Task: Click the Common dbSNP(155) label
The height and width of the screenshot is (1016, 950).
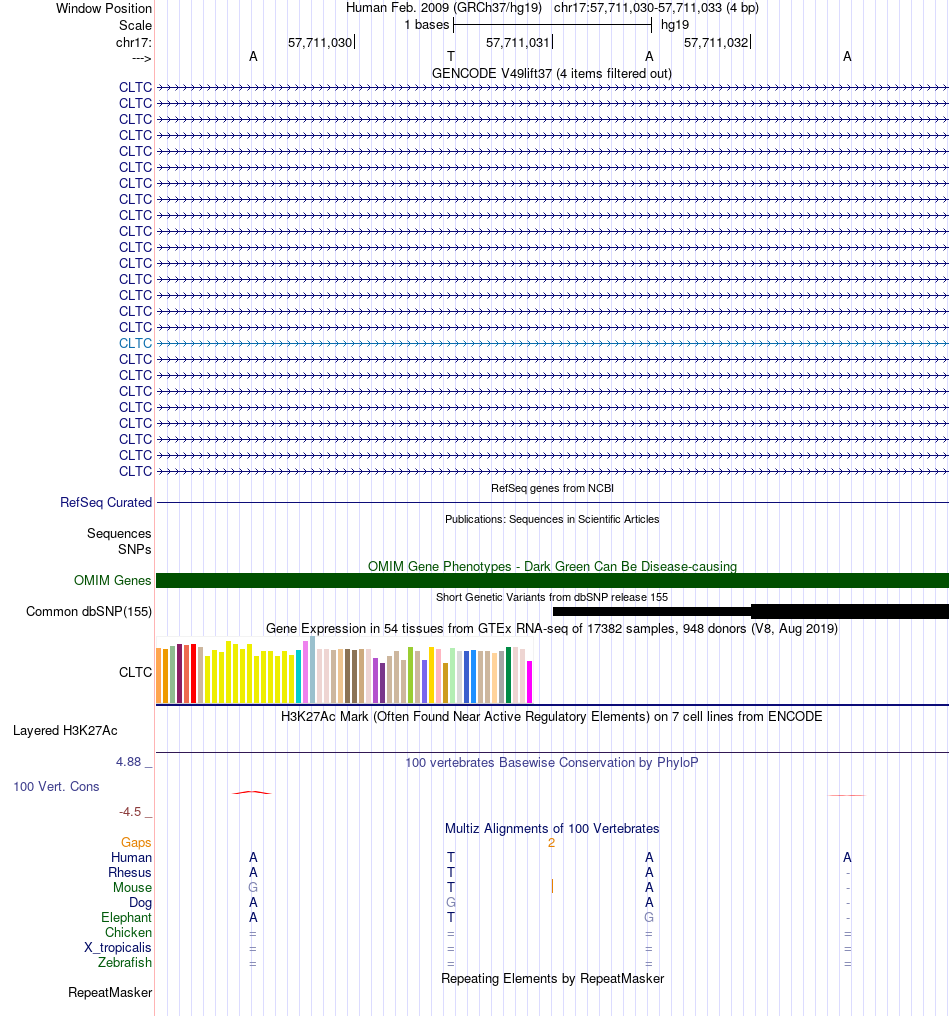Action: [x=89, y=611]
